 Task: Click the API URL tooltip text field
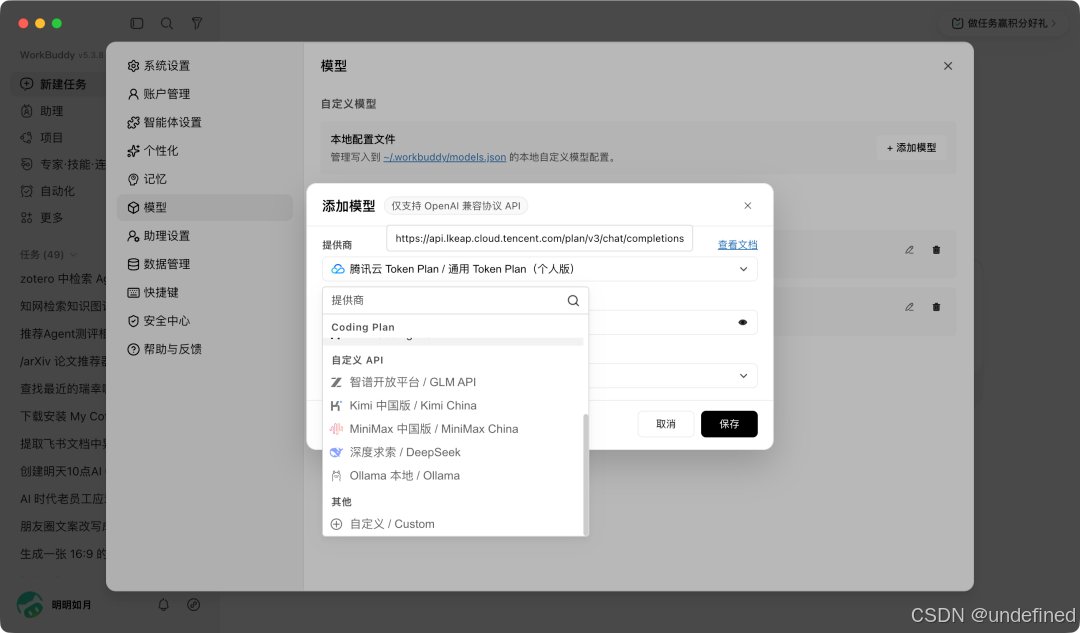[539, 238]
